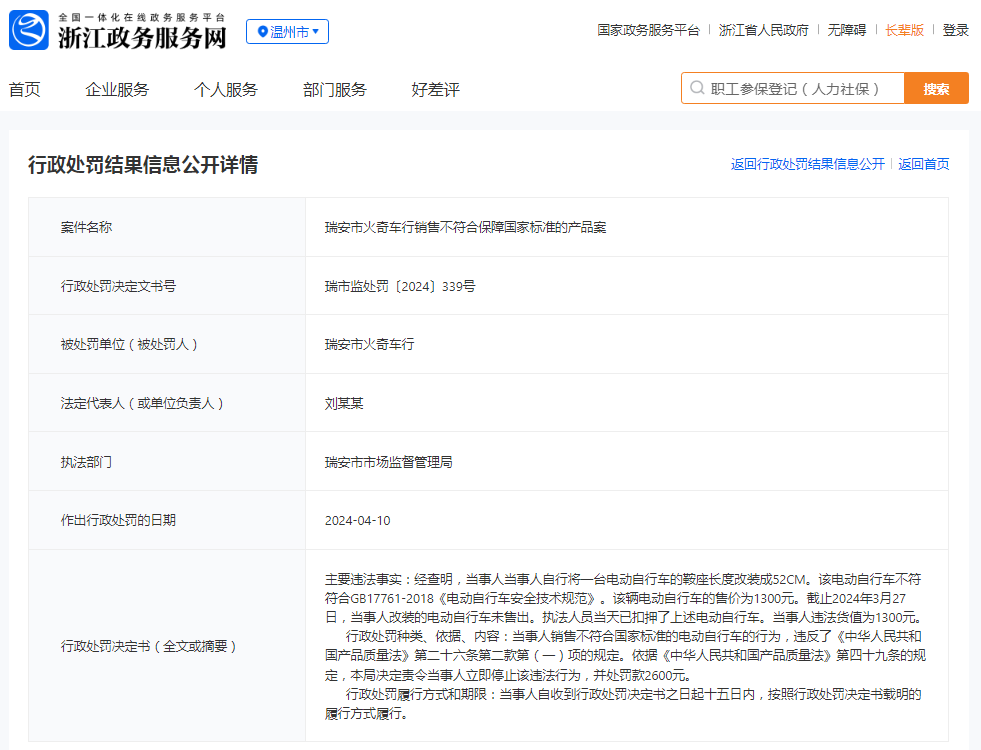Open the 首页 navigation tab

pyautogui.click(x=25, y=90)
